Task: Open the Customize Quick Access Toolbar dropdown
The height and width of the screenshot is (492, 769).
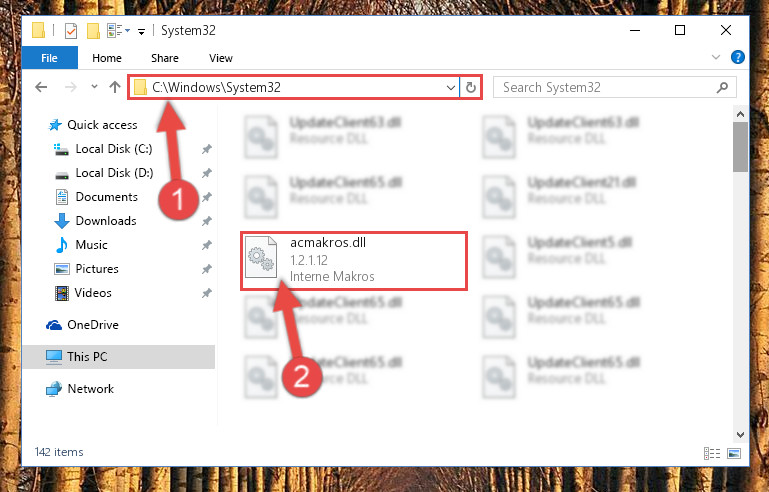Action: tap(141, 32)
